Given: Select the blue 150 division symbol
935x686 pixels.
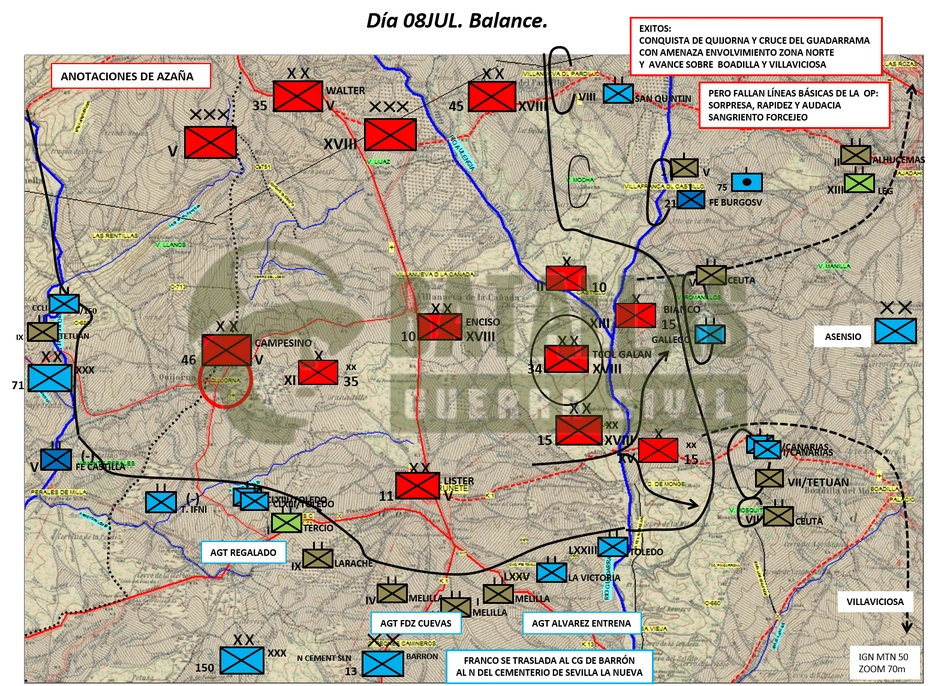Looking at the screenshot, I should point(242,660).
